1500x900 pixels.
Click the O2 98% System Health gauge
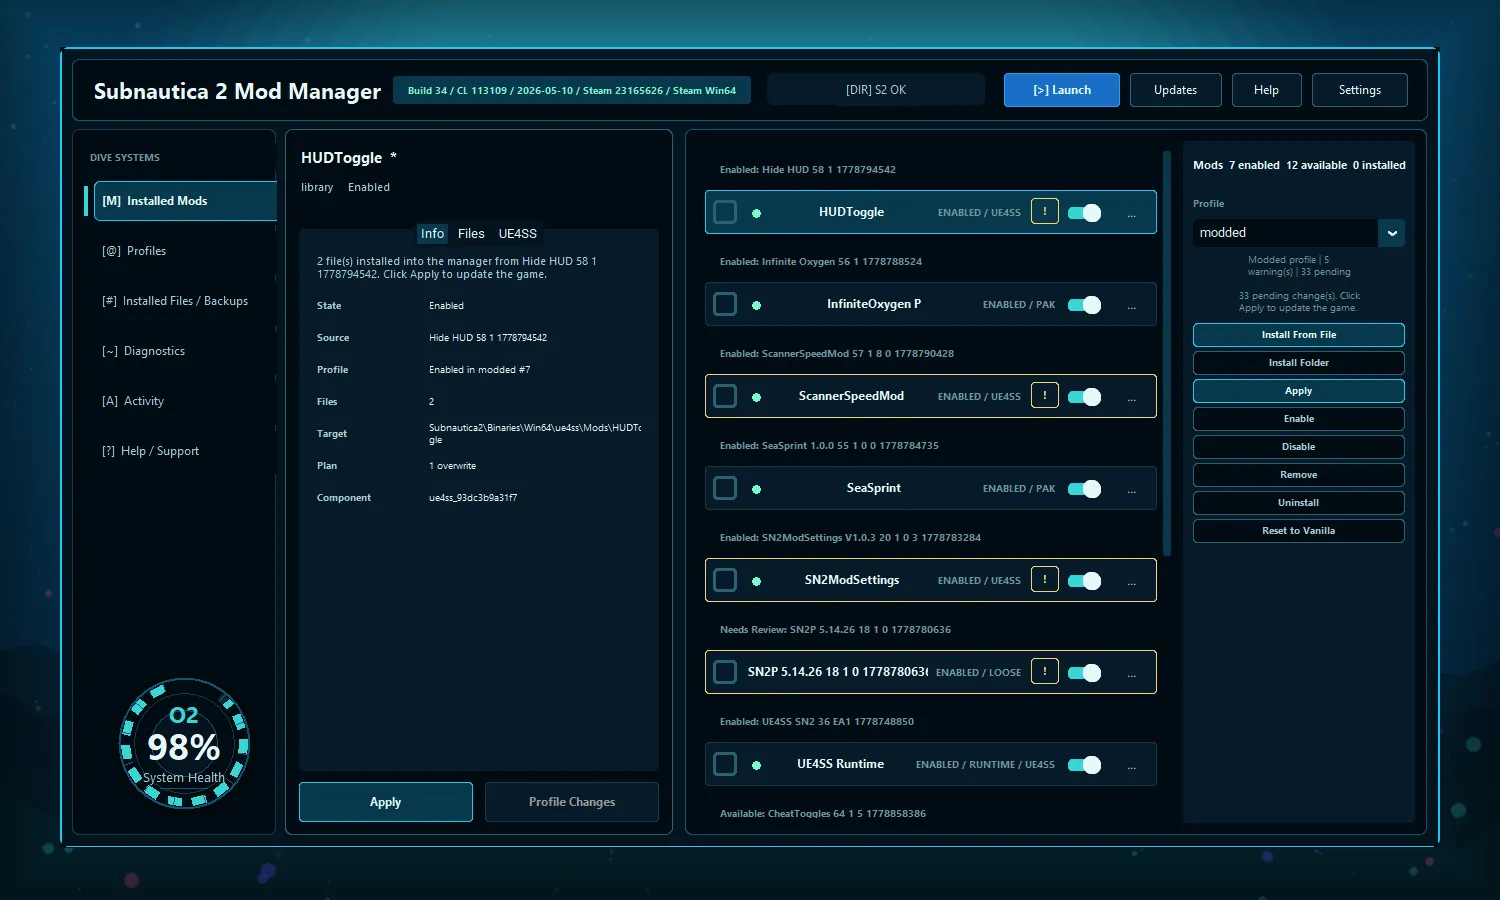coord(184,743)
